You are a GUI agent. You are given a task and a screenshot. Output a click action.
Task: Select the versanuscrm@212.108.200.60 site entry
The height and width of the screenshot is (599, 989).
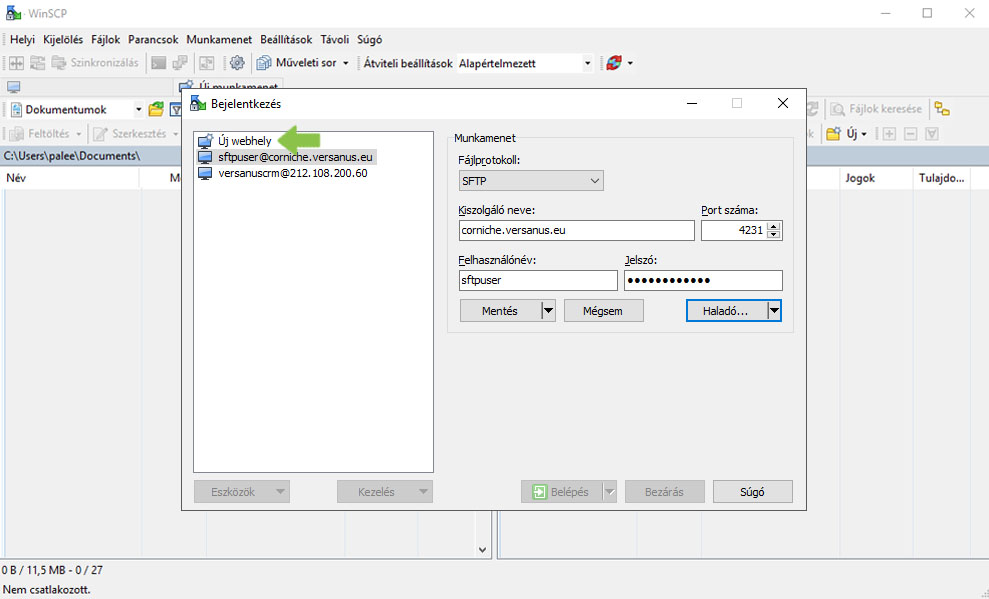(293, 173)
